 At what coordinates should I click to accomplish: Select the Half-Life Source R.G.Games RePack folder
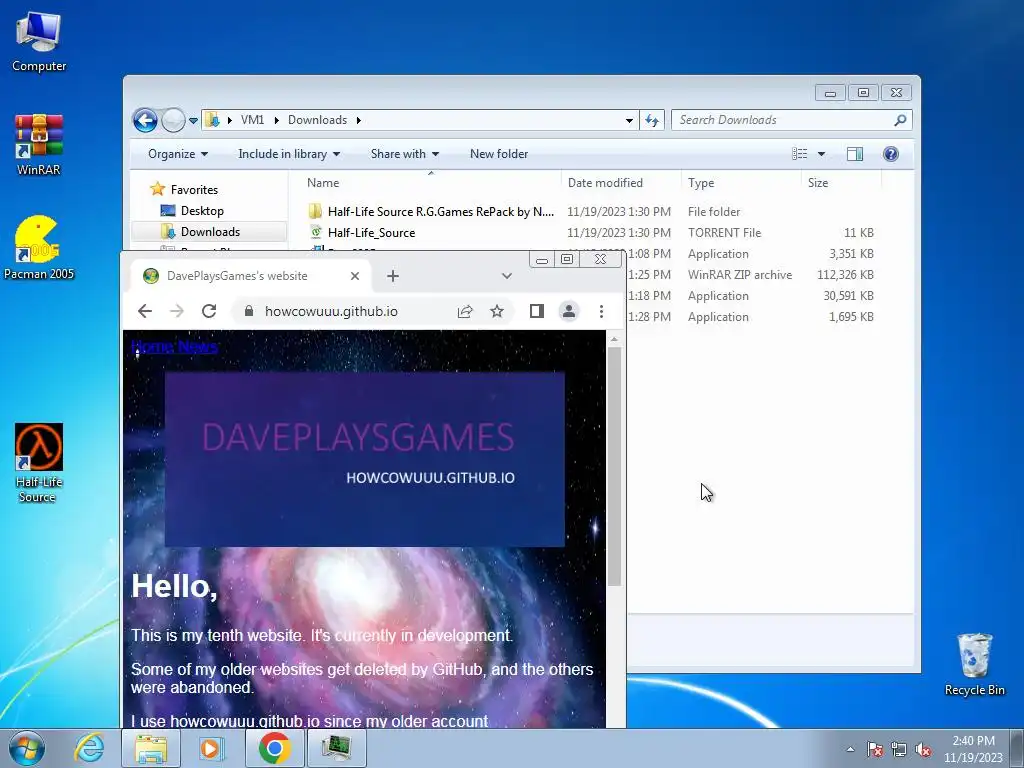pos(440,212)
